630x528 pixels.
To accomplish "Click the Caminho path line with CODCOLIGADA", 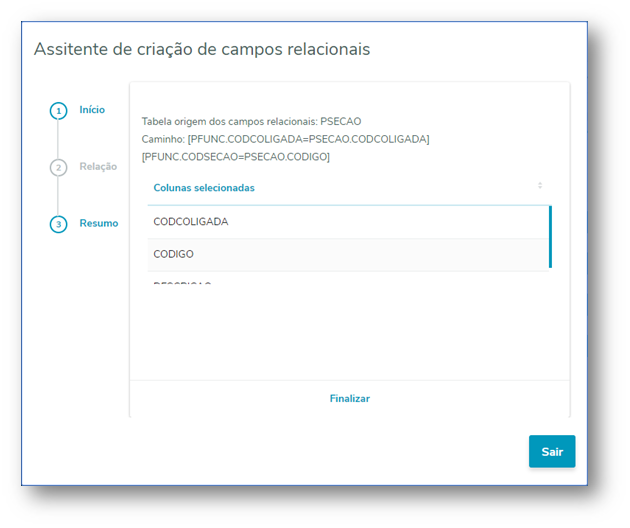I will [285, 139].
